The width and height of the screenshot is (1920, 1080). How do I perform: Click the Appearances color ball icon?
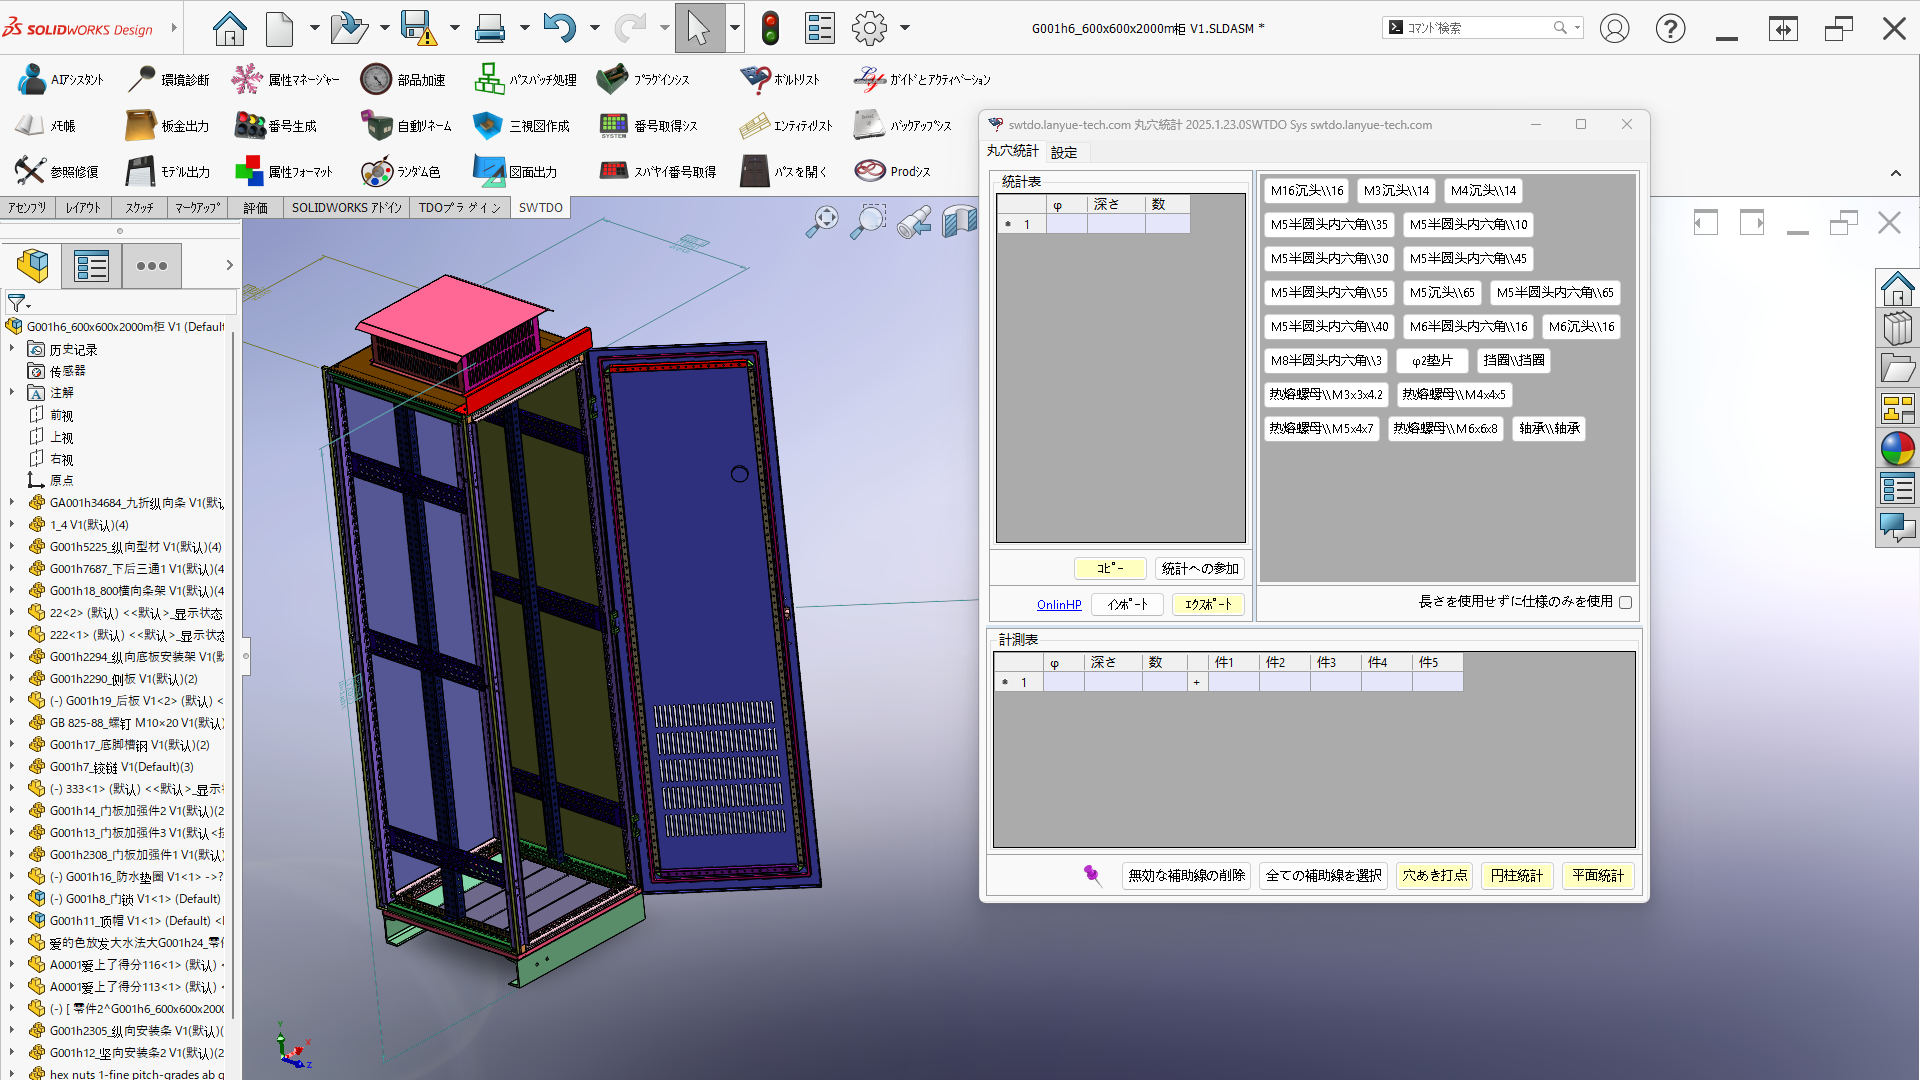click(x=1897, y=449)
